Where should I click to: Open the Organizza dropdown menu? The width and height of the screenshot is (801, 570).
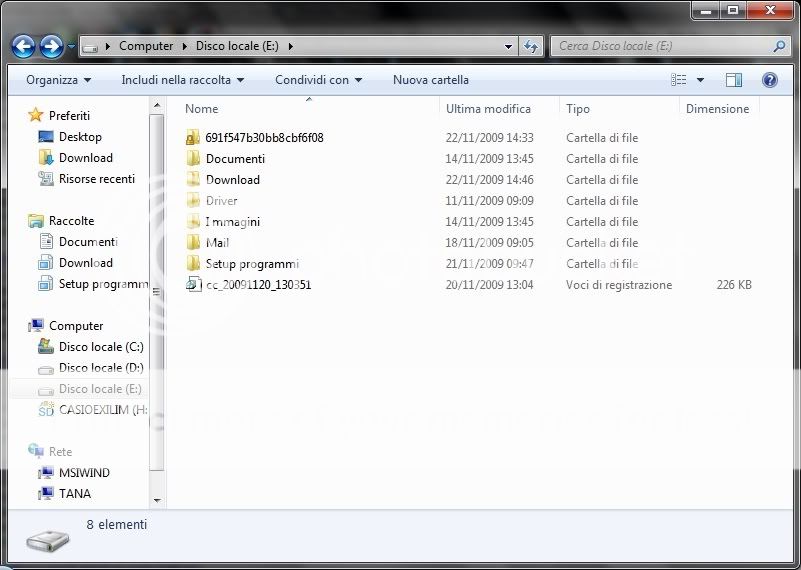(58, 80)
